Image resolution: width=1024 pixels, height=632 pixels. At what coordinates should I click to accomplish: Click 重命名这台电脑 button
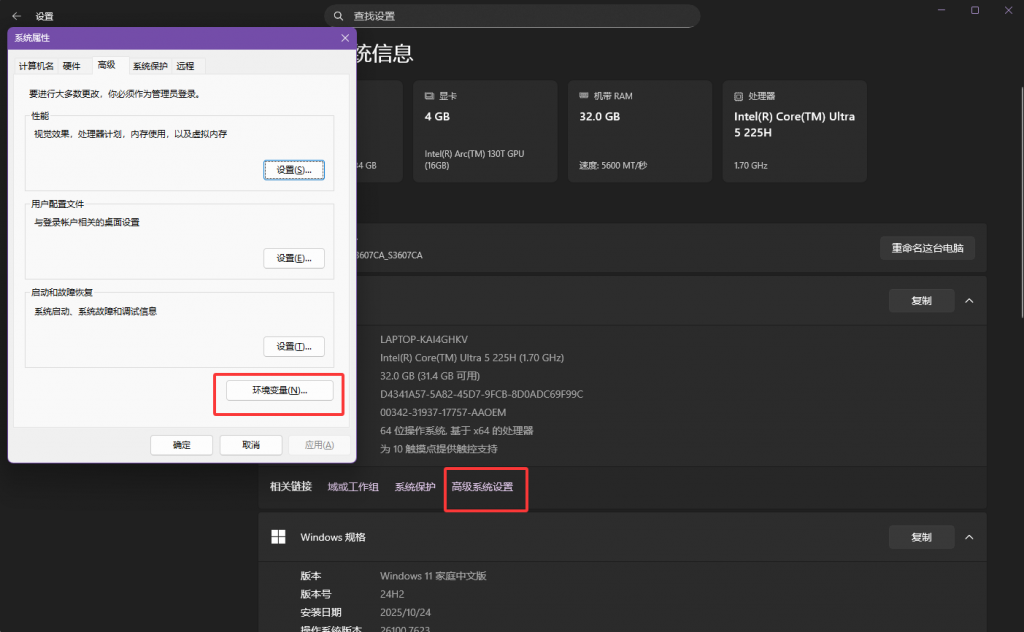tap(926, 248)
